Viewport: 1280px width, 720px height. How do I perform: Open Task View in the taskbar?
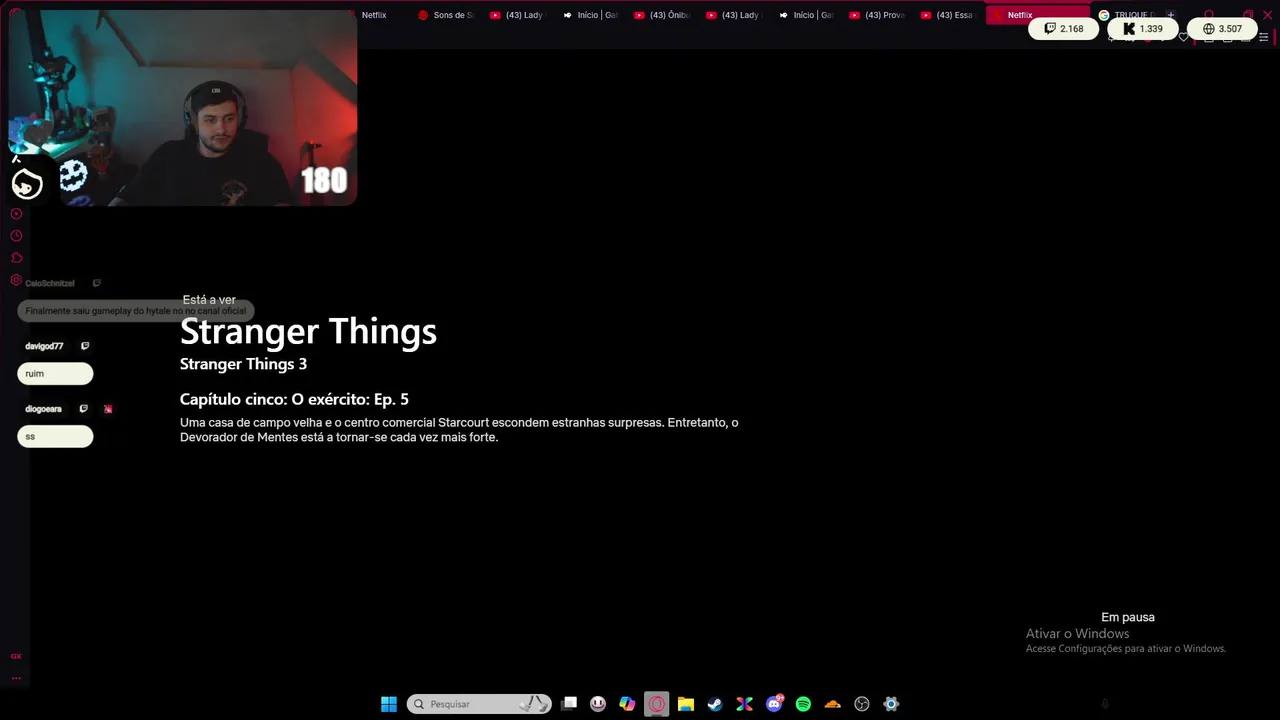pyautogui.click(x=569, y=704)
